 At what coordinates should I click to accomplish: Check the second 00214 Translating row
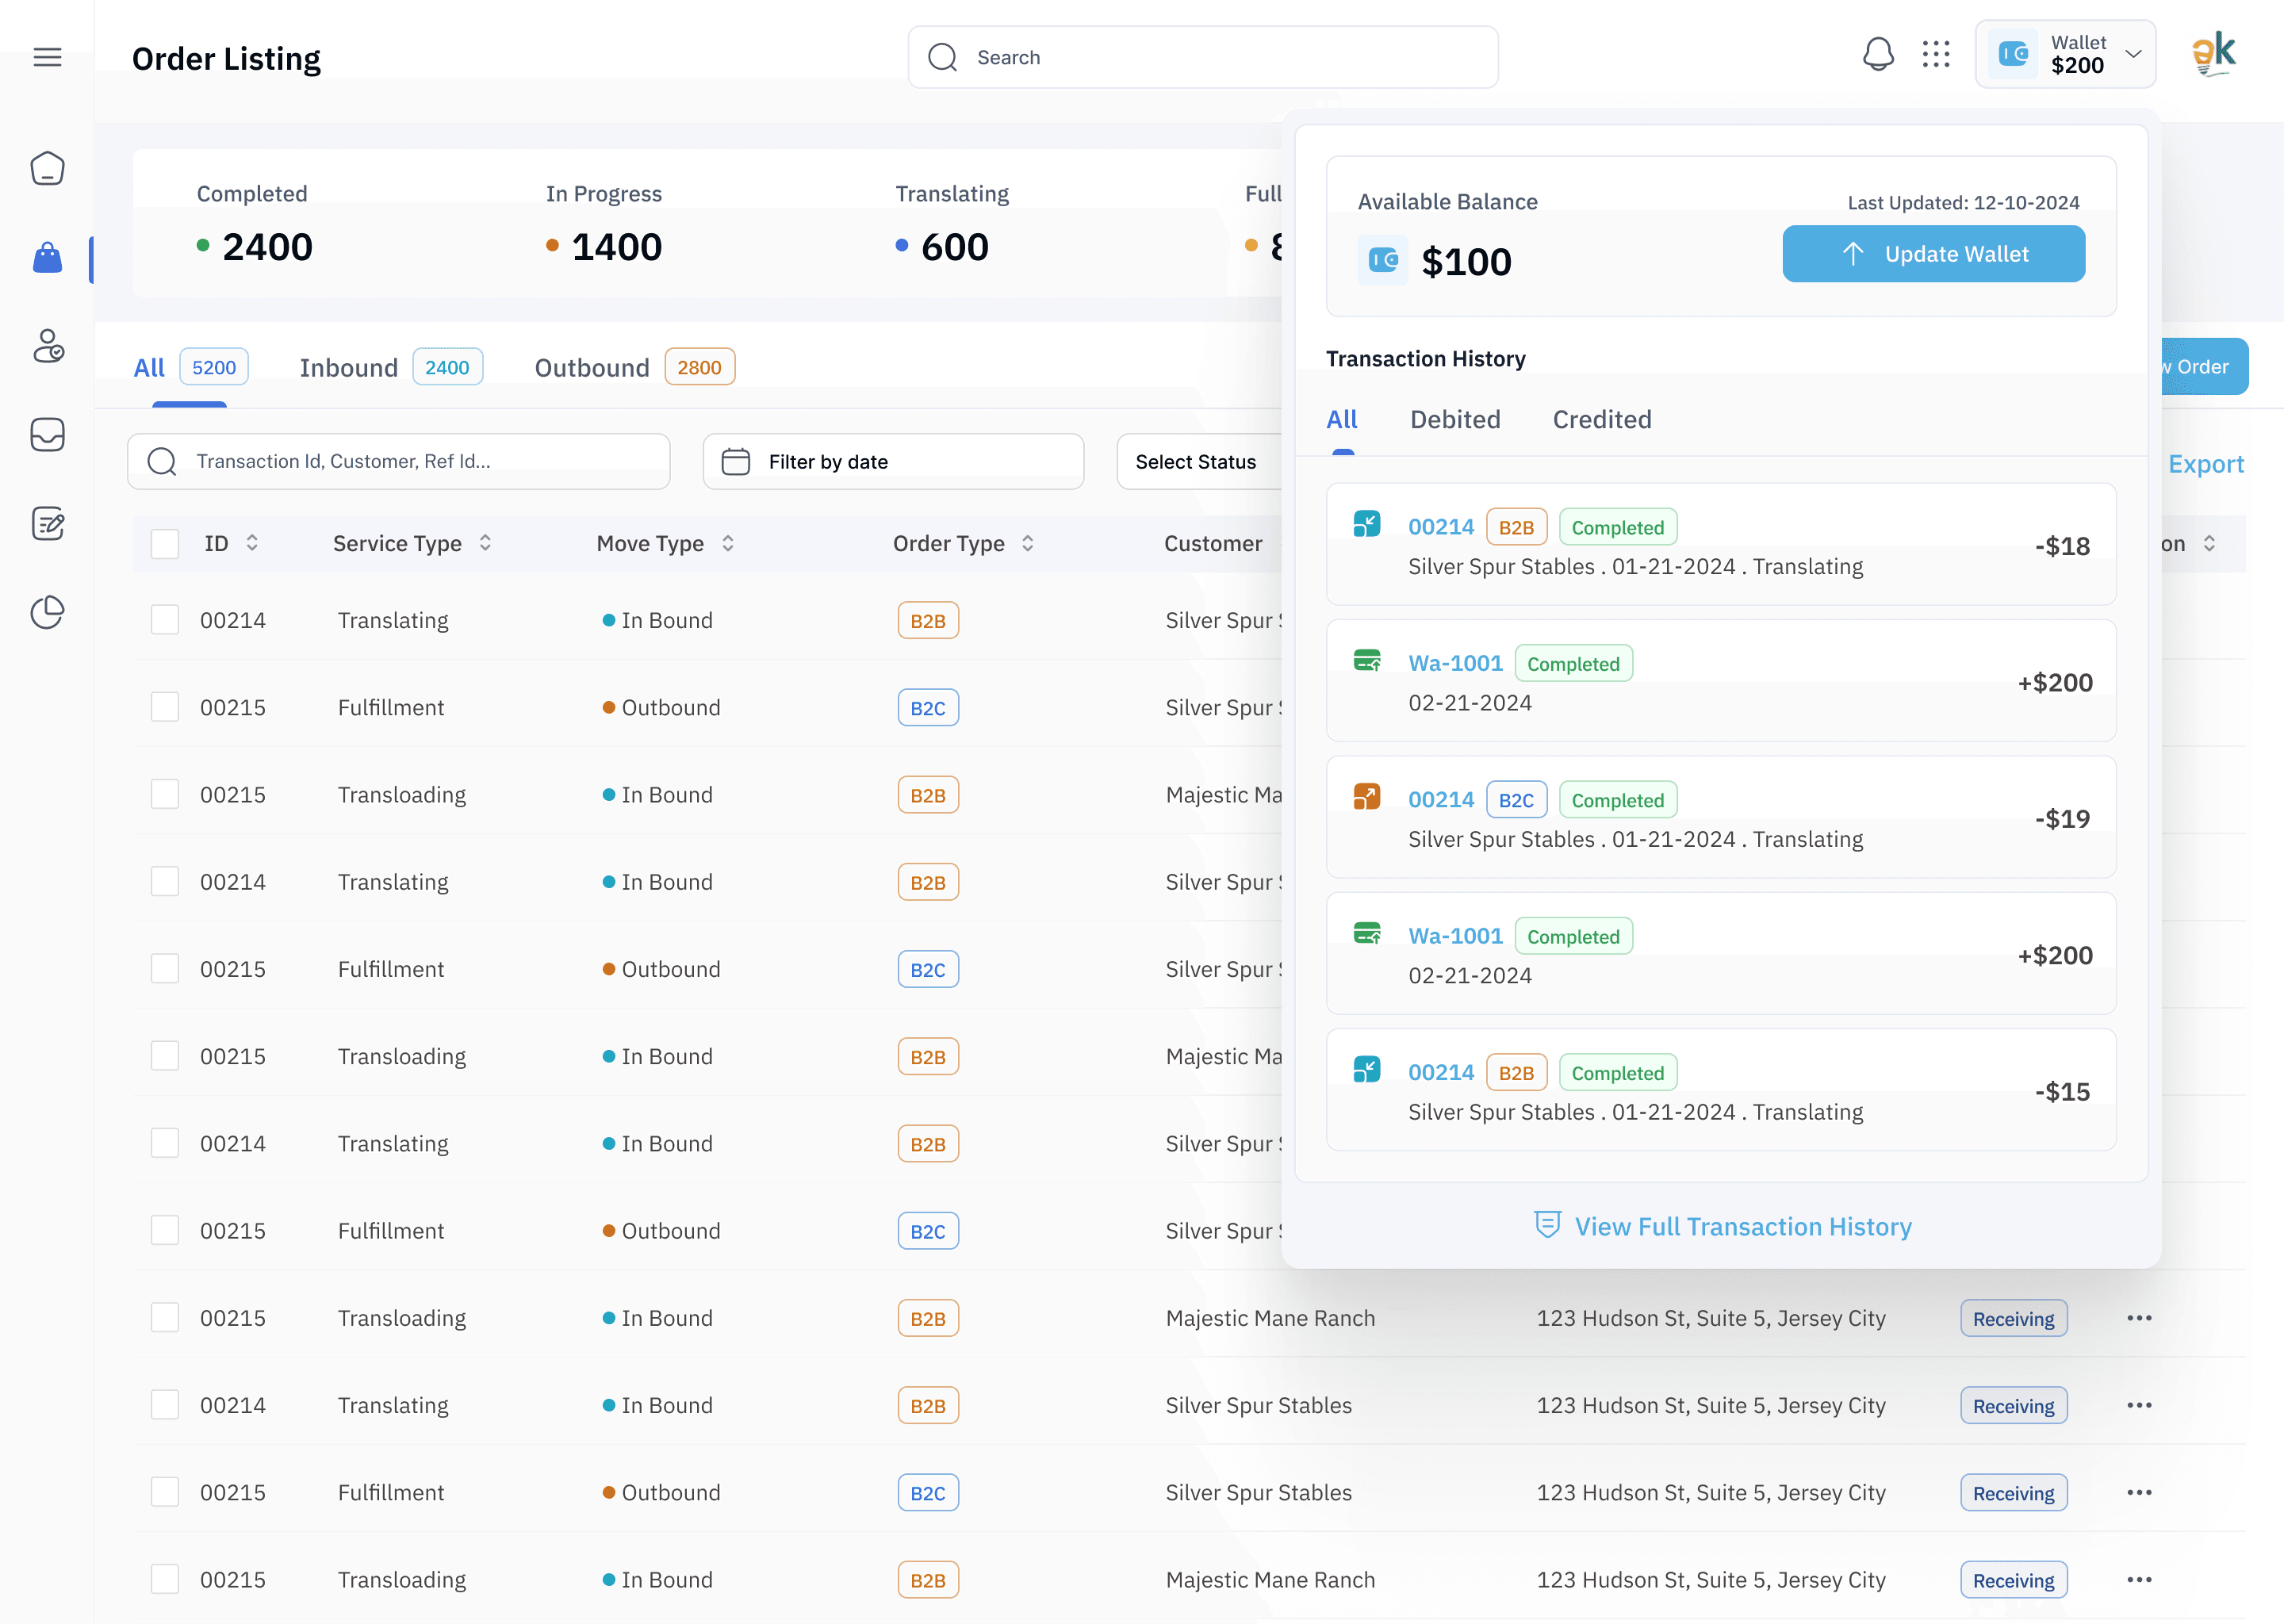[x=165, y=881]
